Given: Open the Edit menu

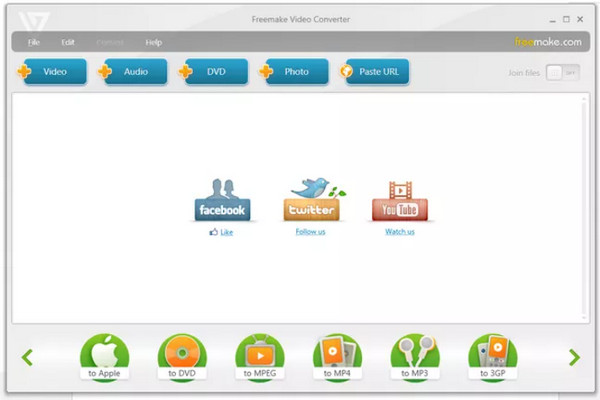Looking at the screenshot, I should tap(68, 42).
